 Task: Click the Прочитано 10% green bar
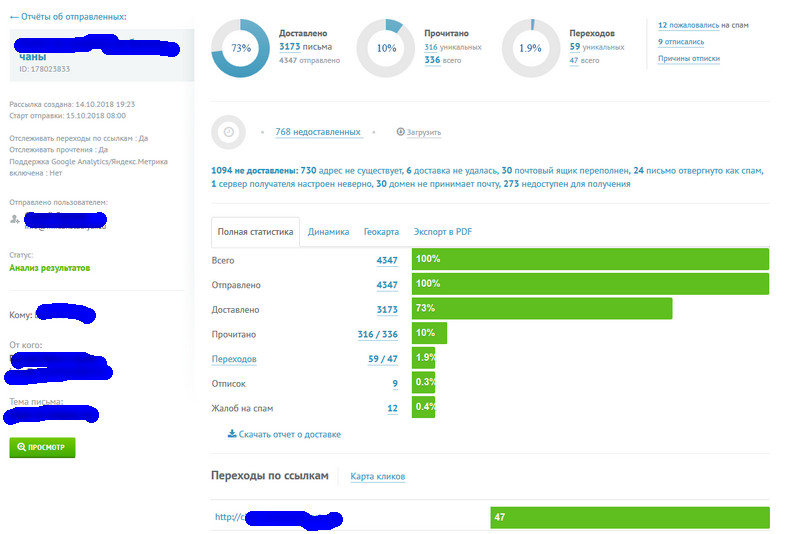coord(429,333)
